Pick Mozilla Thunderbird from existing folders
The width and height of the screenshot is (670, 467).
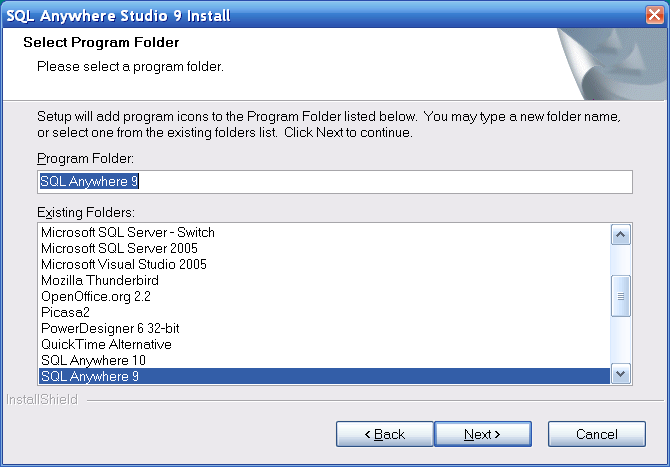(x=100, y=280)
